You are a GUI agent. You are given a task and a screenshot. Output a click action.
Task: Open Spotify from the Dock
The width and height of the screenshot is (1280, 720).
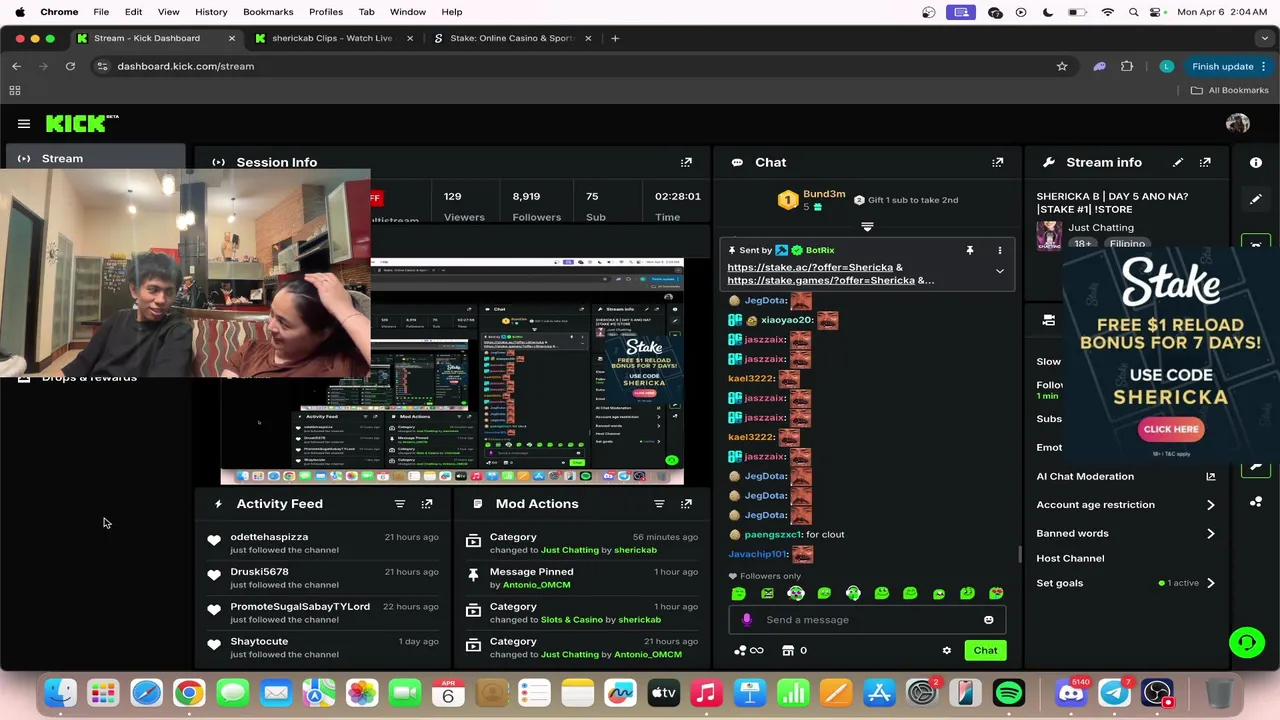[x=1009, y=692]
